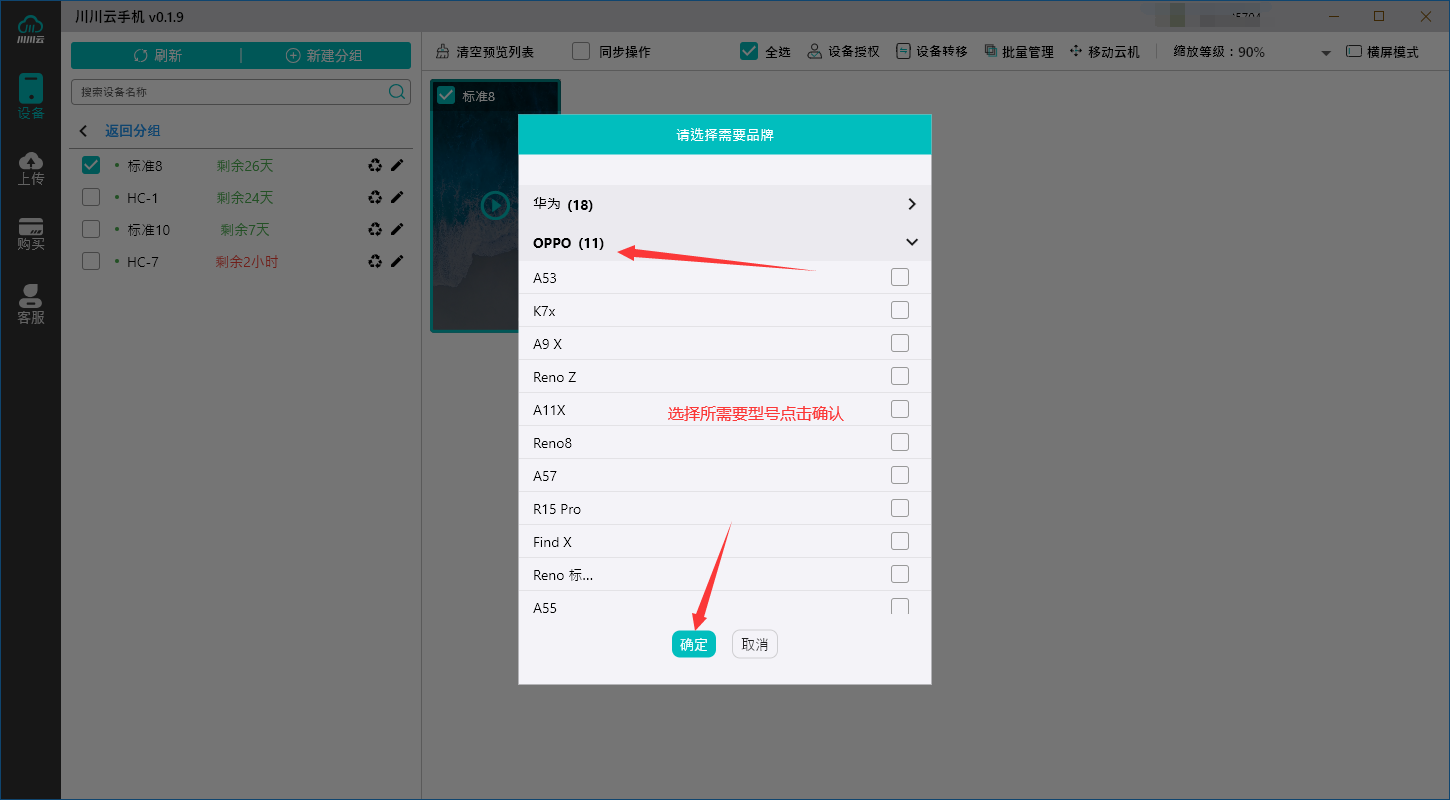Click the 设备转移 device transfer icon
1450x800 pixels.
(x=930, y=51)
